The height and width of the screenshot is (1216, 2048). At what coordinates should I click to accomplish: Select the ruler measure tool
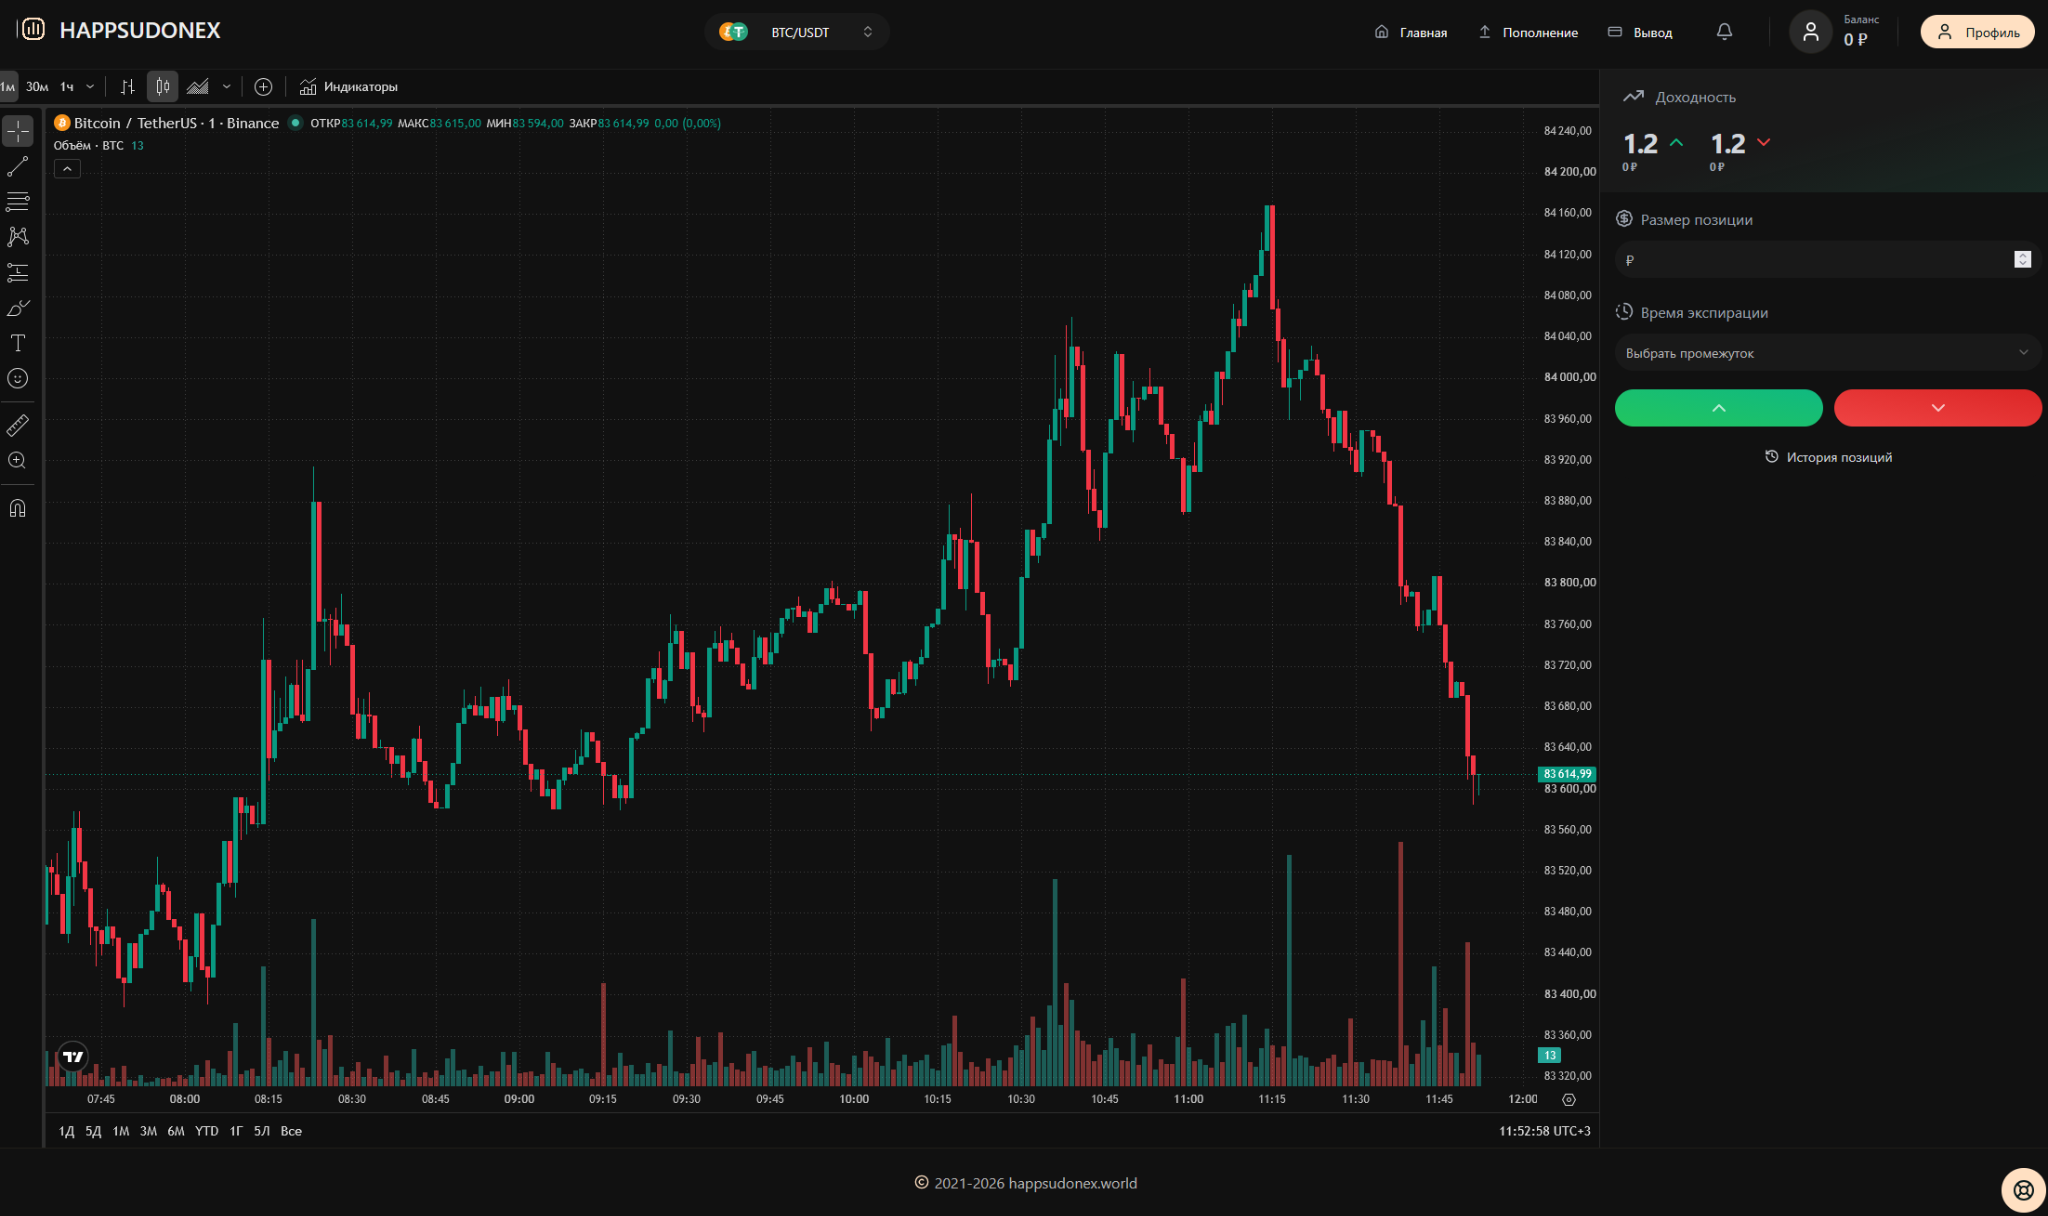18,425
